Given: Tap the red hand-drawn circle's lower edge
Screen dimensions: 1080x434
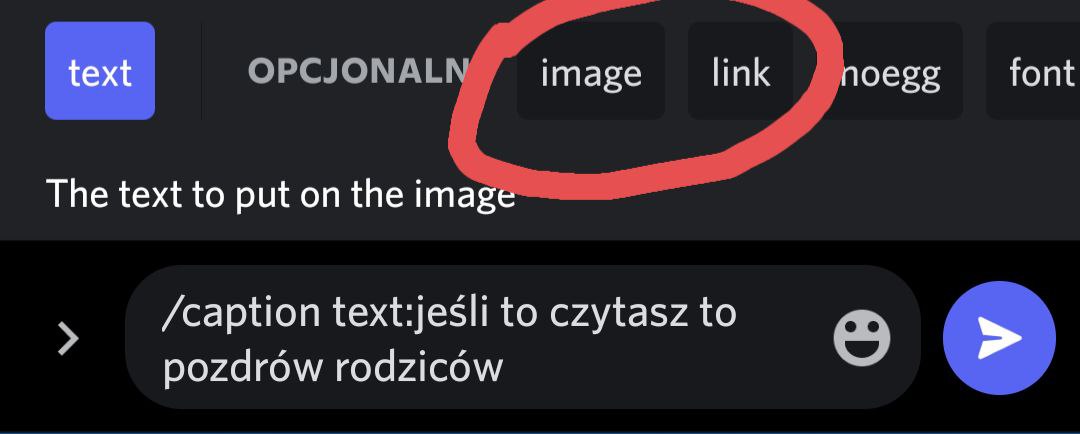Looking at the screenshot, I should (606, 183).
